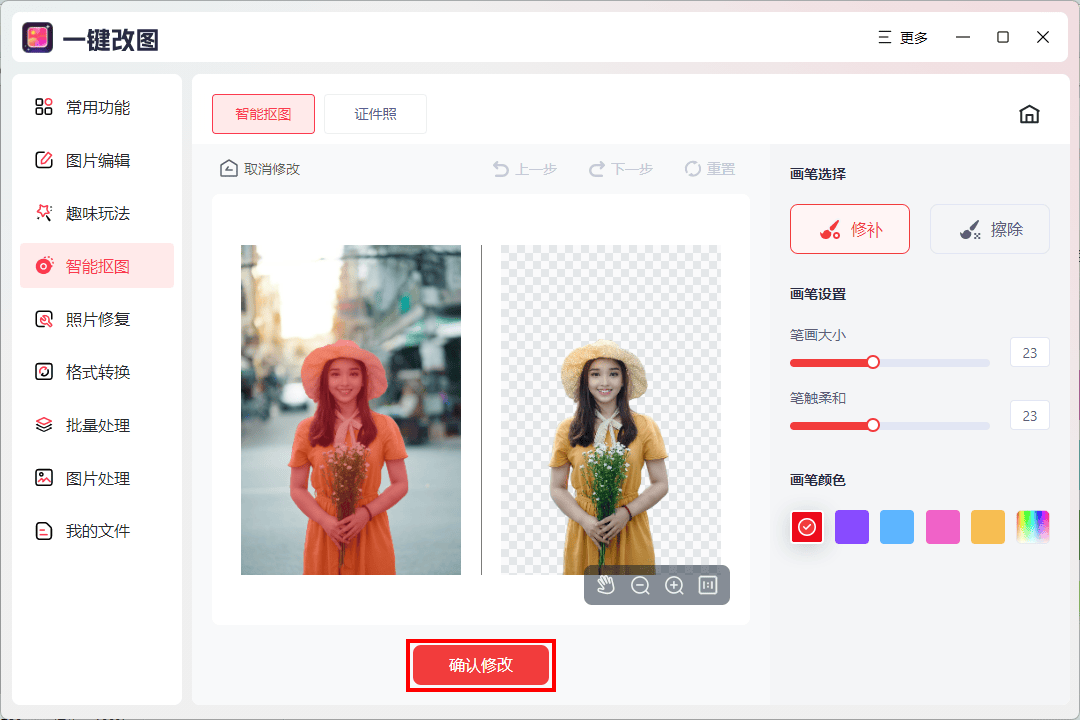Choose the pink brush color swatch

point(942,527)
